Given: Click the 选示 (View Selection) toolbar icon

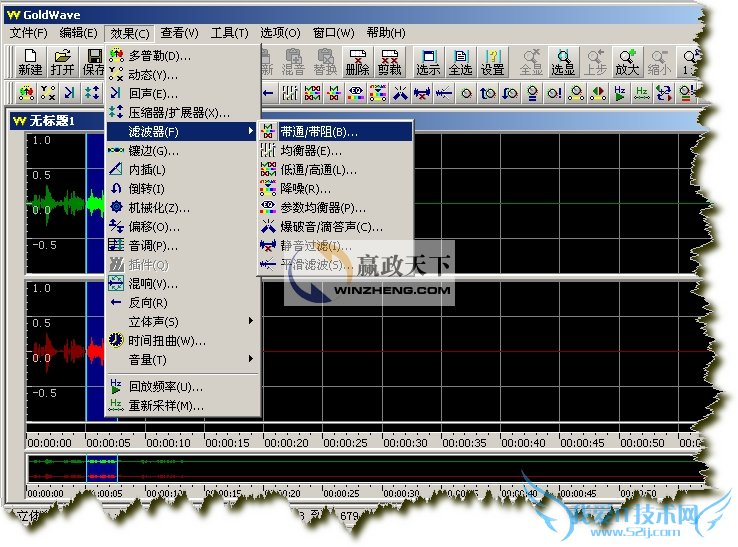Looking at the screenshot, I should [428, 61].
